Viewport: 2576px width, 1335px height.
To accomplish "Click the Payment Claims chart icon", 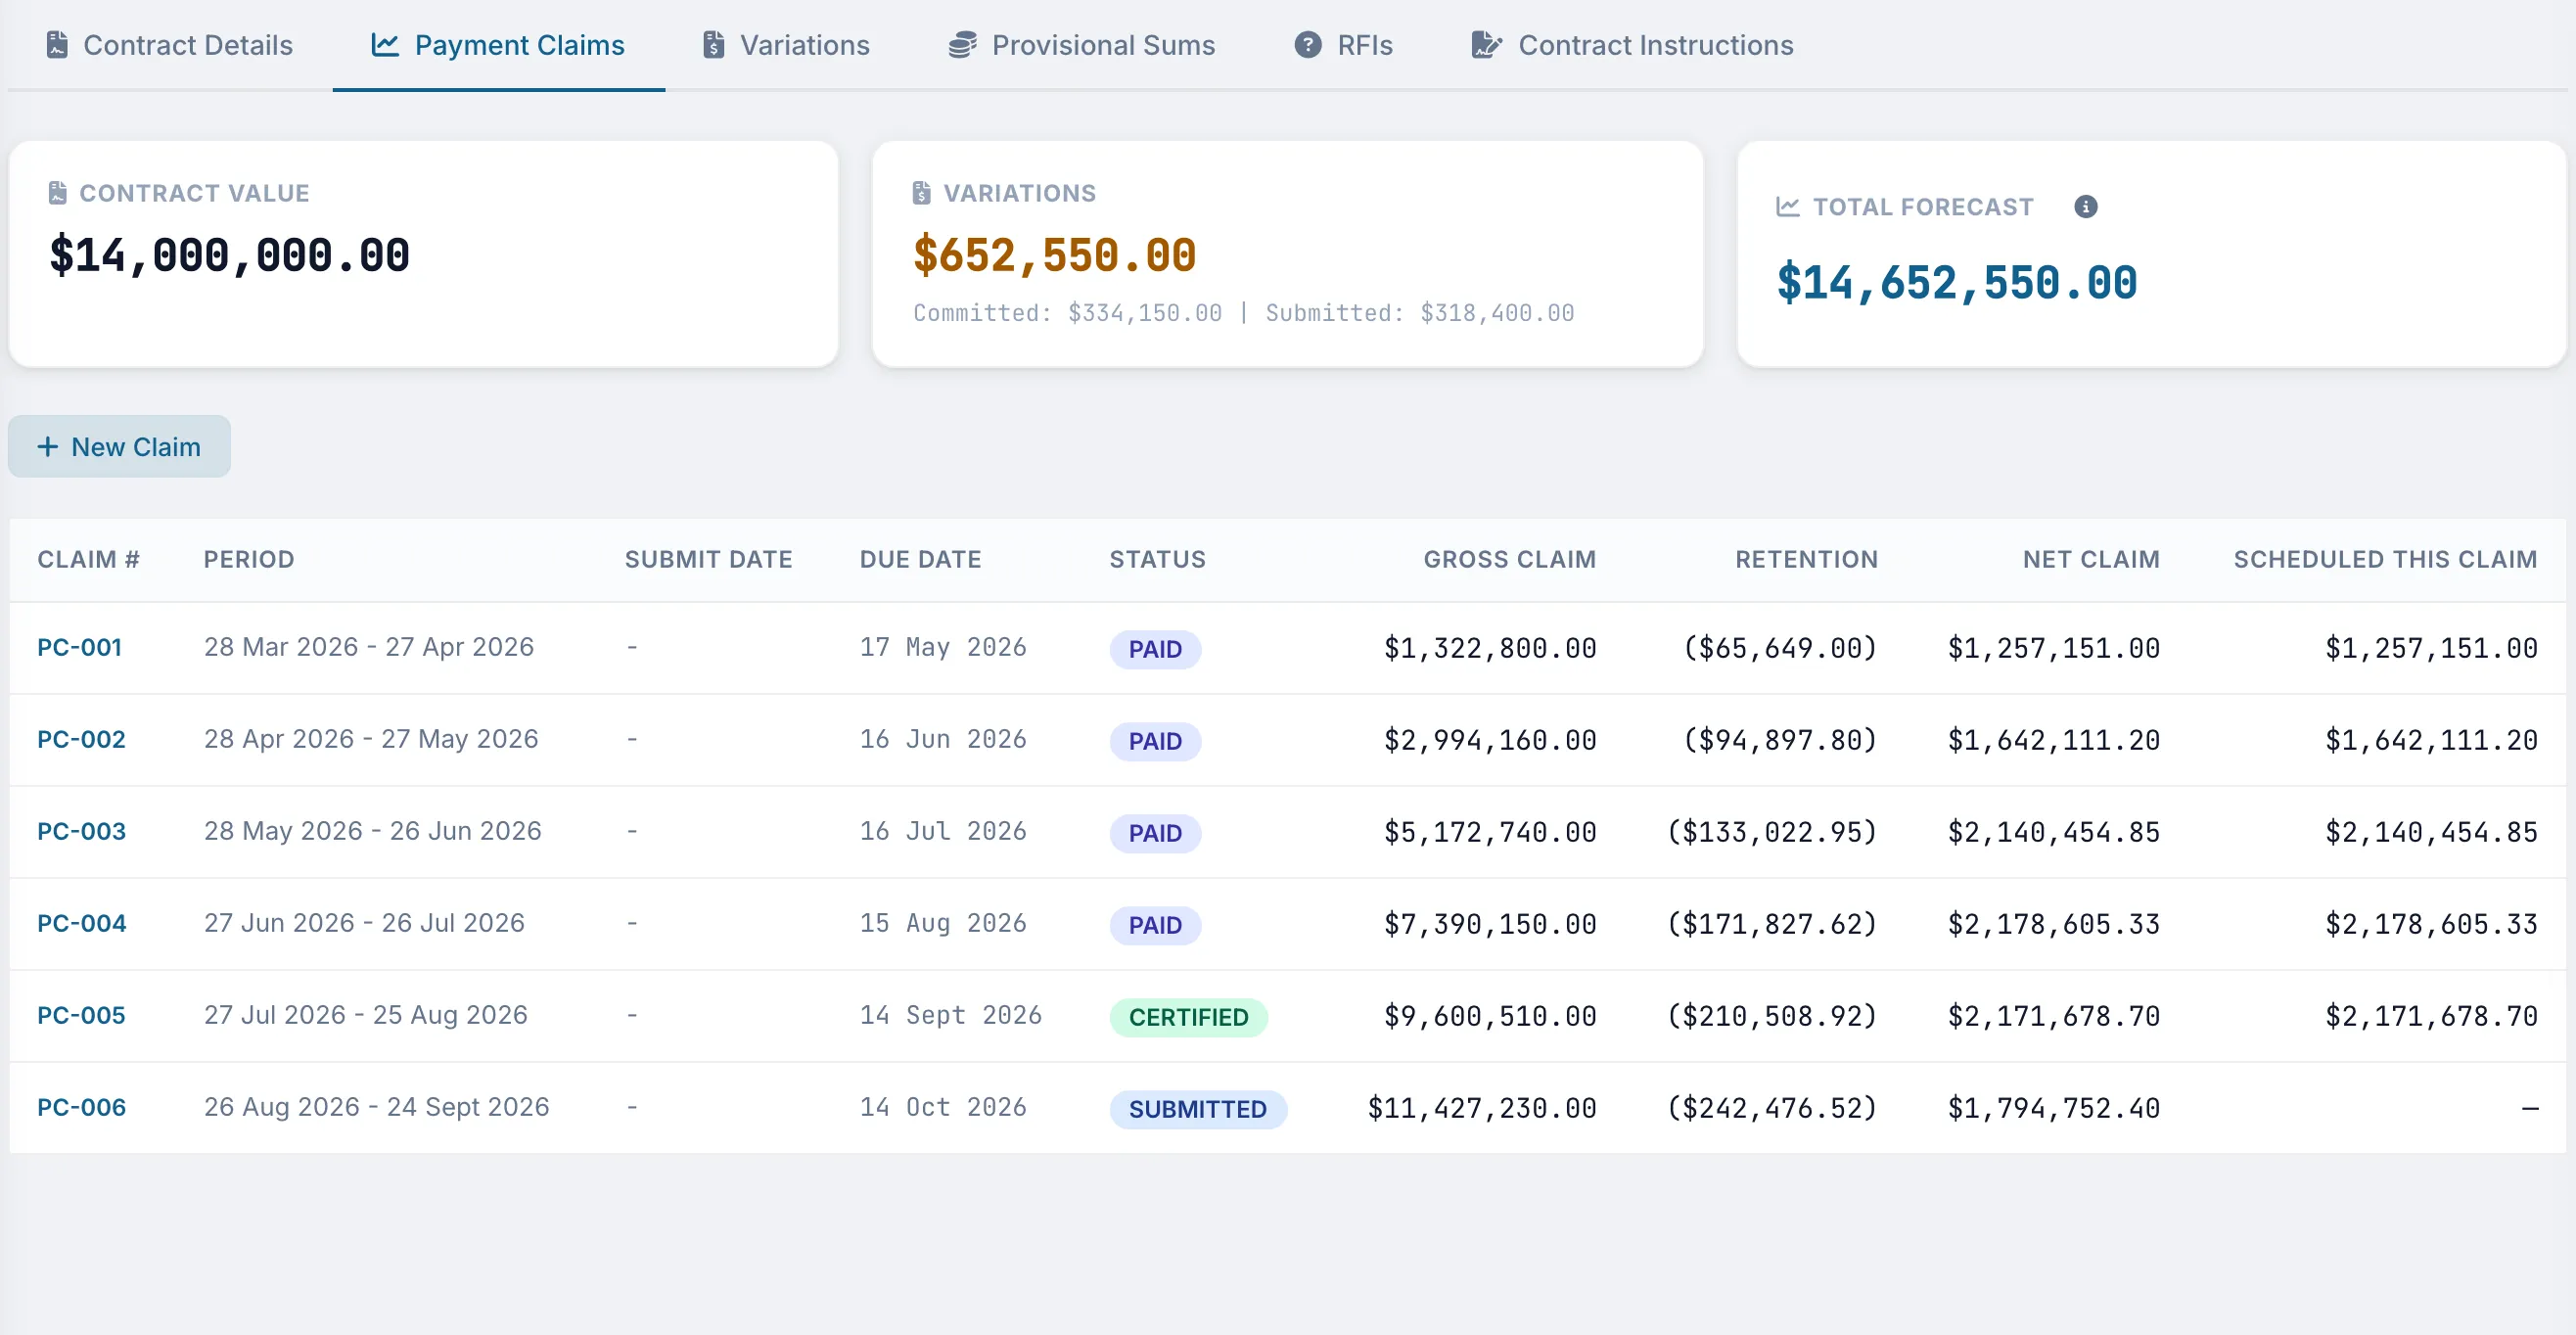I will coord(385,45).
